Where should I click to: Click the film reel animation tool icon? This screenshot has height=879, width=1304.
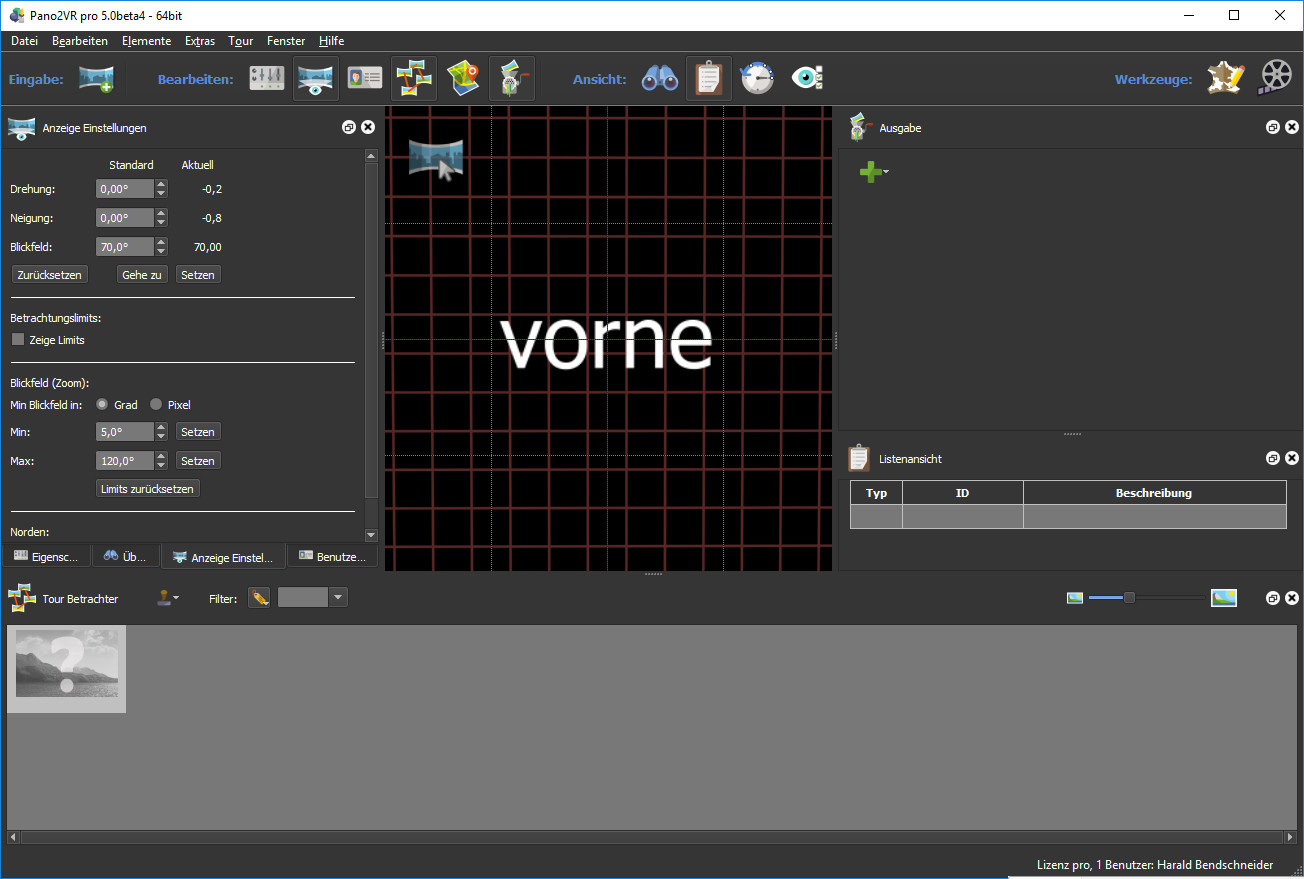point(1276,79)
